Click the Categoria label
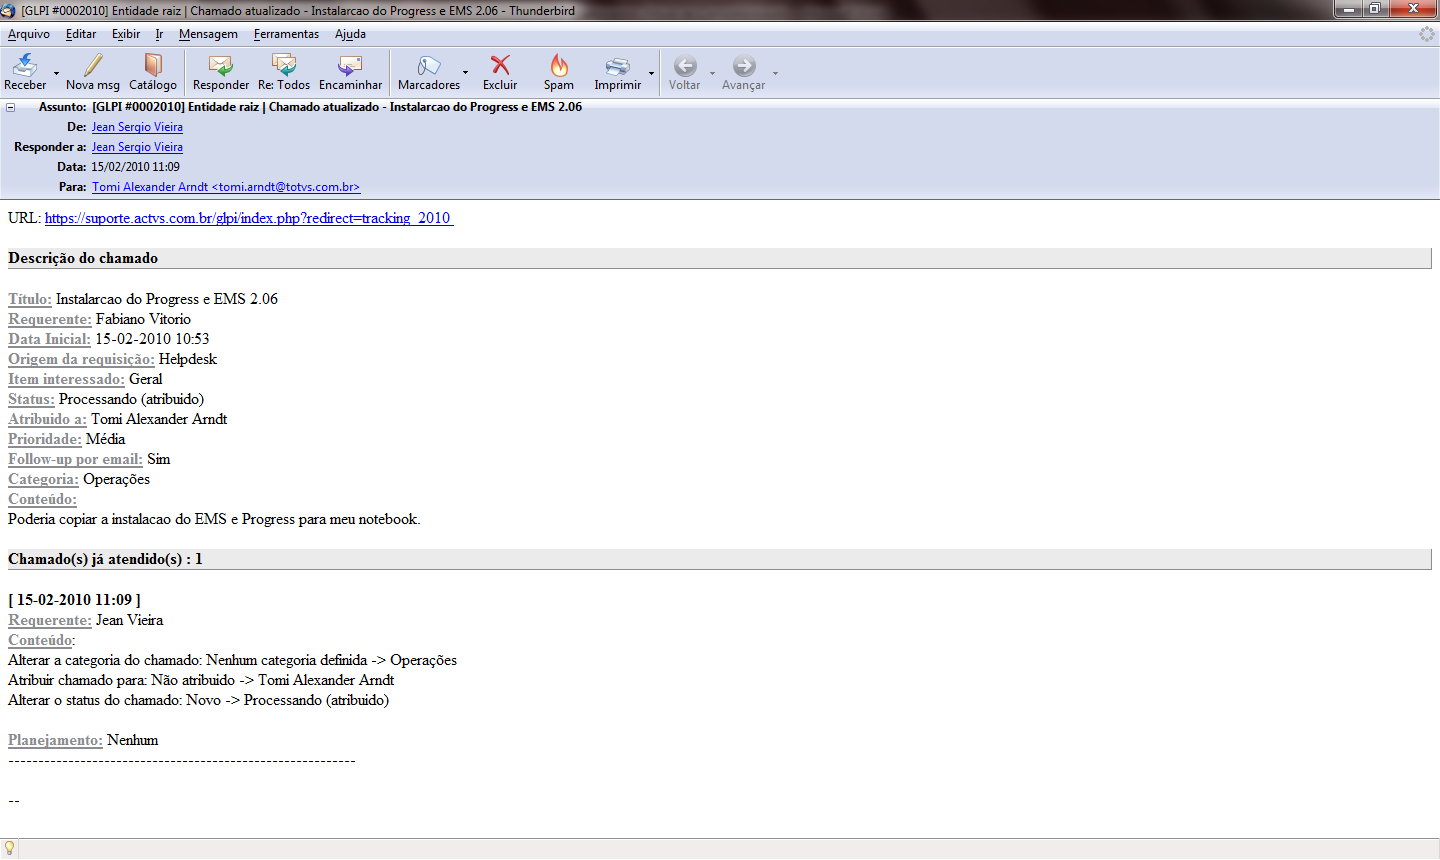1440x860 pixels. (43, 479)
